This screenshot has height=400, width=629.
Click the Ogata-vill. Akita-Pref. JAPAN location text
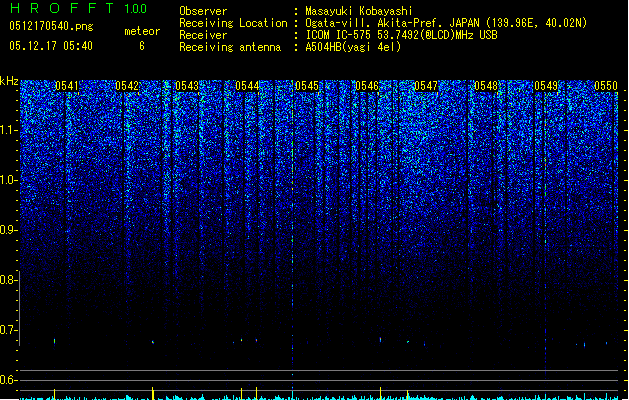446,23
